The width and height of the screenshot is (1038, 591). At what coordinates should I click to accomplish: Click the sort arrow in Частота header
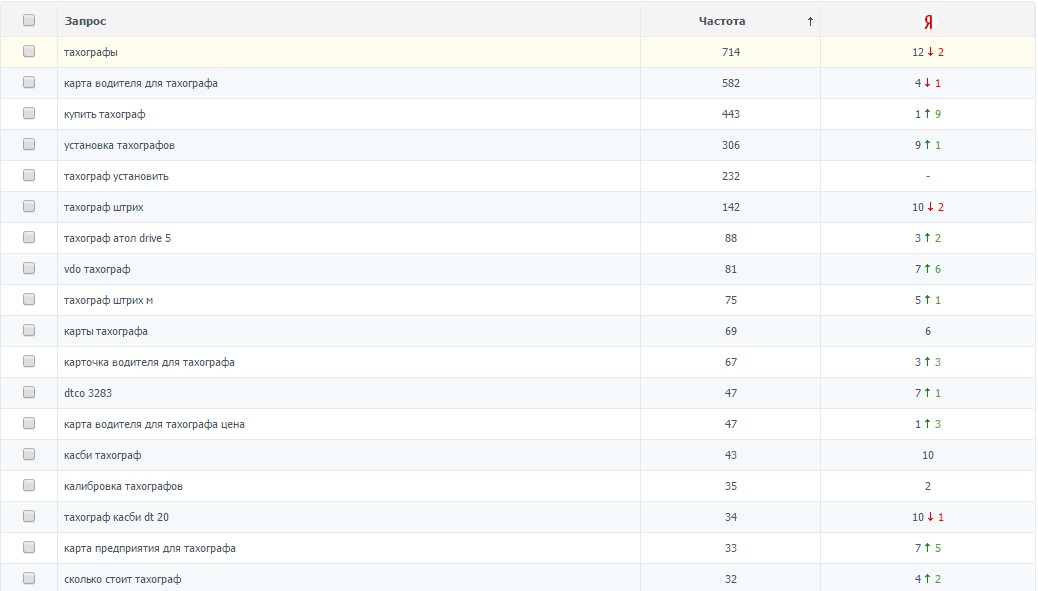(810, 21)
